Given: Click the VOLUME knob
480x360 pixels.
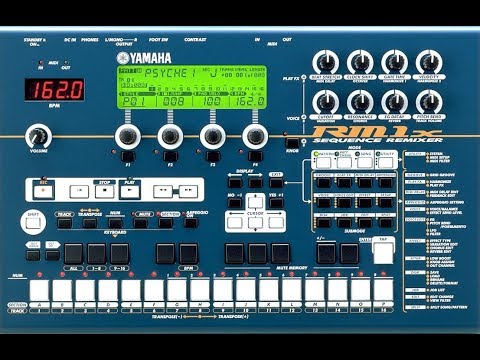Looking at the screenshot, I should 38,136.
